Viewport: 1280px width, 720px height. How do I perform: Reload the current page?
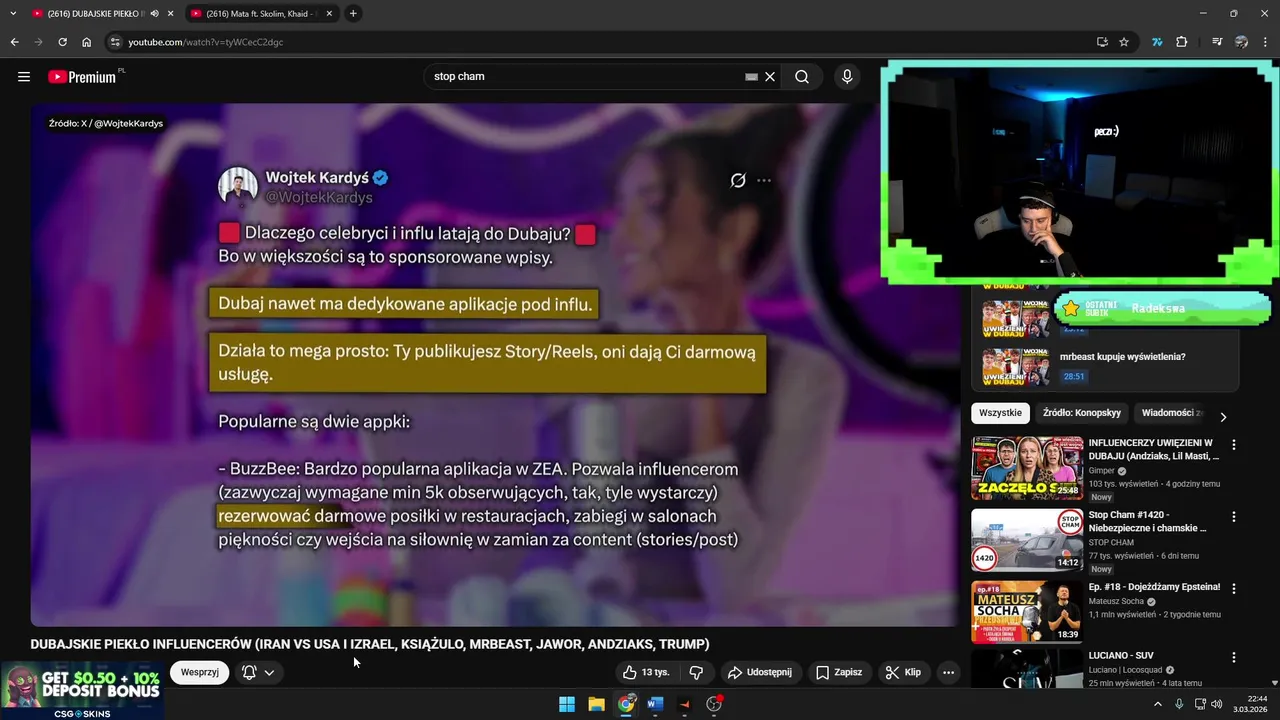(x=62, y=42)
